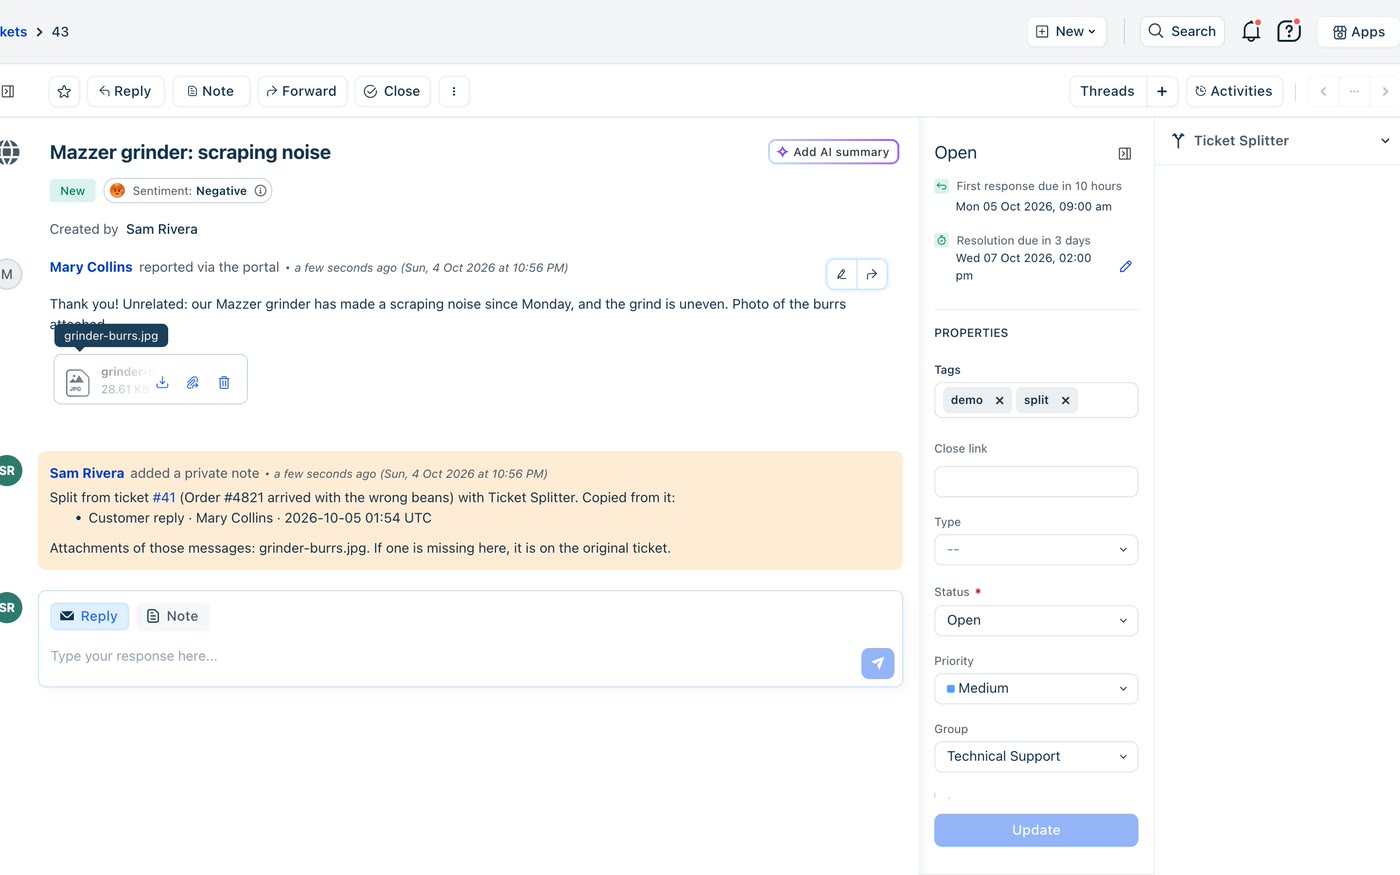The height and width of the screenshot is (875, 1400).
Task: Expand the Ticket Splitter panel chevron
Action: pos(1385,141)
